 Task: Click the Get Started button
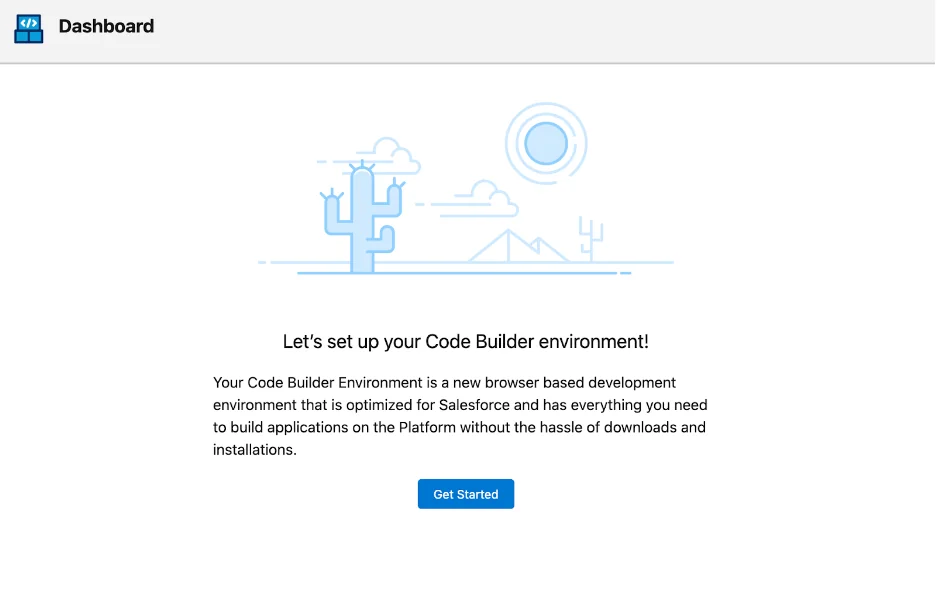click(466, 494)
